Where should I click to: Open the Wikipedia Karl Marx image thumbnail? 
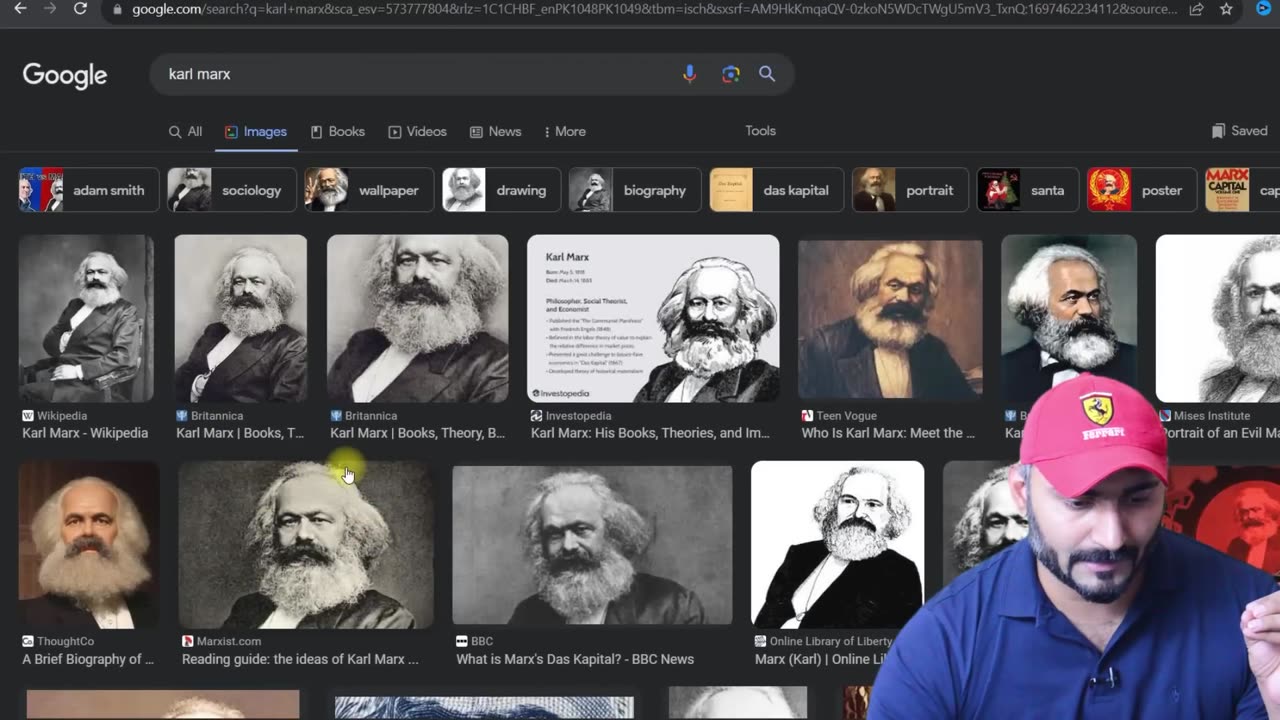[86, 318]
